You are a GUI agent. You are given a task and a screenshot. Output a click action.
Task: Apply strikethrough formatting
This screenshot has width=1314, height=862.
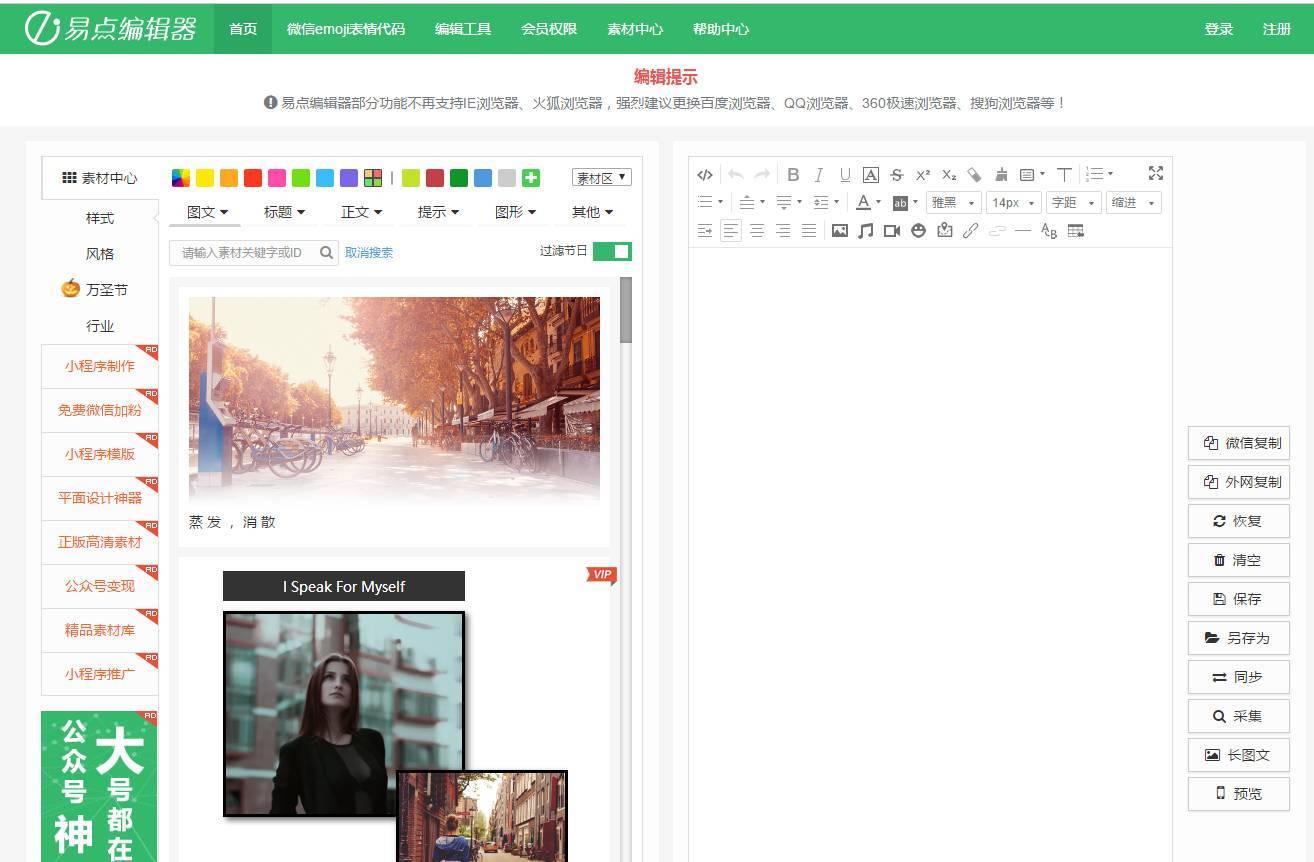tap(897, 174)
